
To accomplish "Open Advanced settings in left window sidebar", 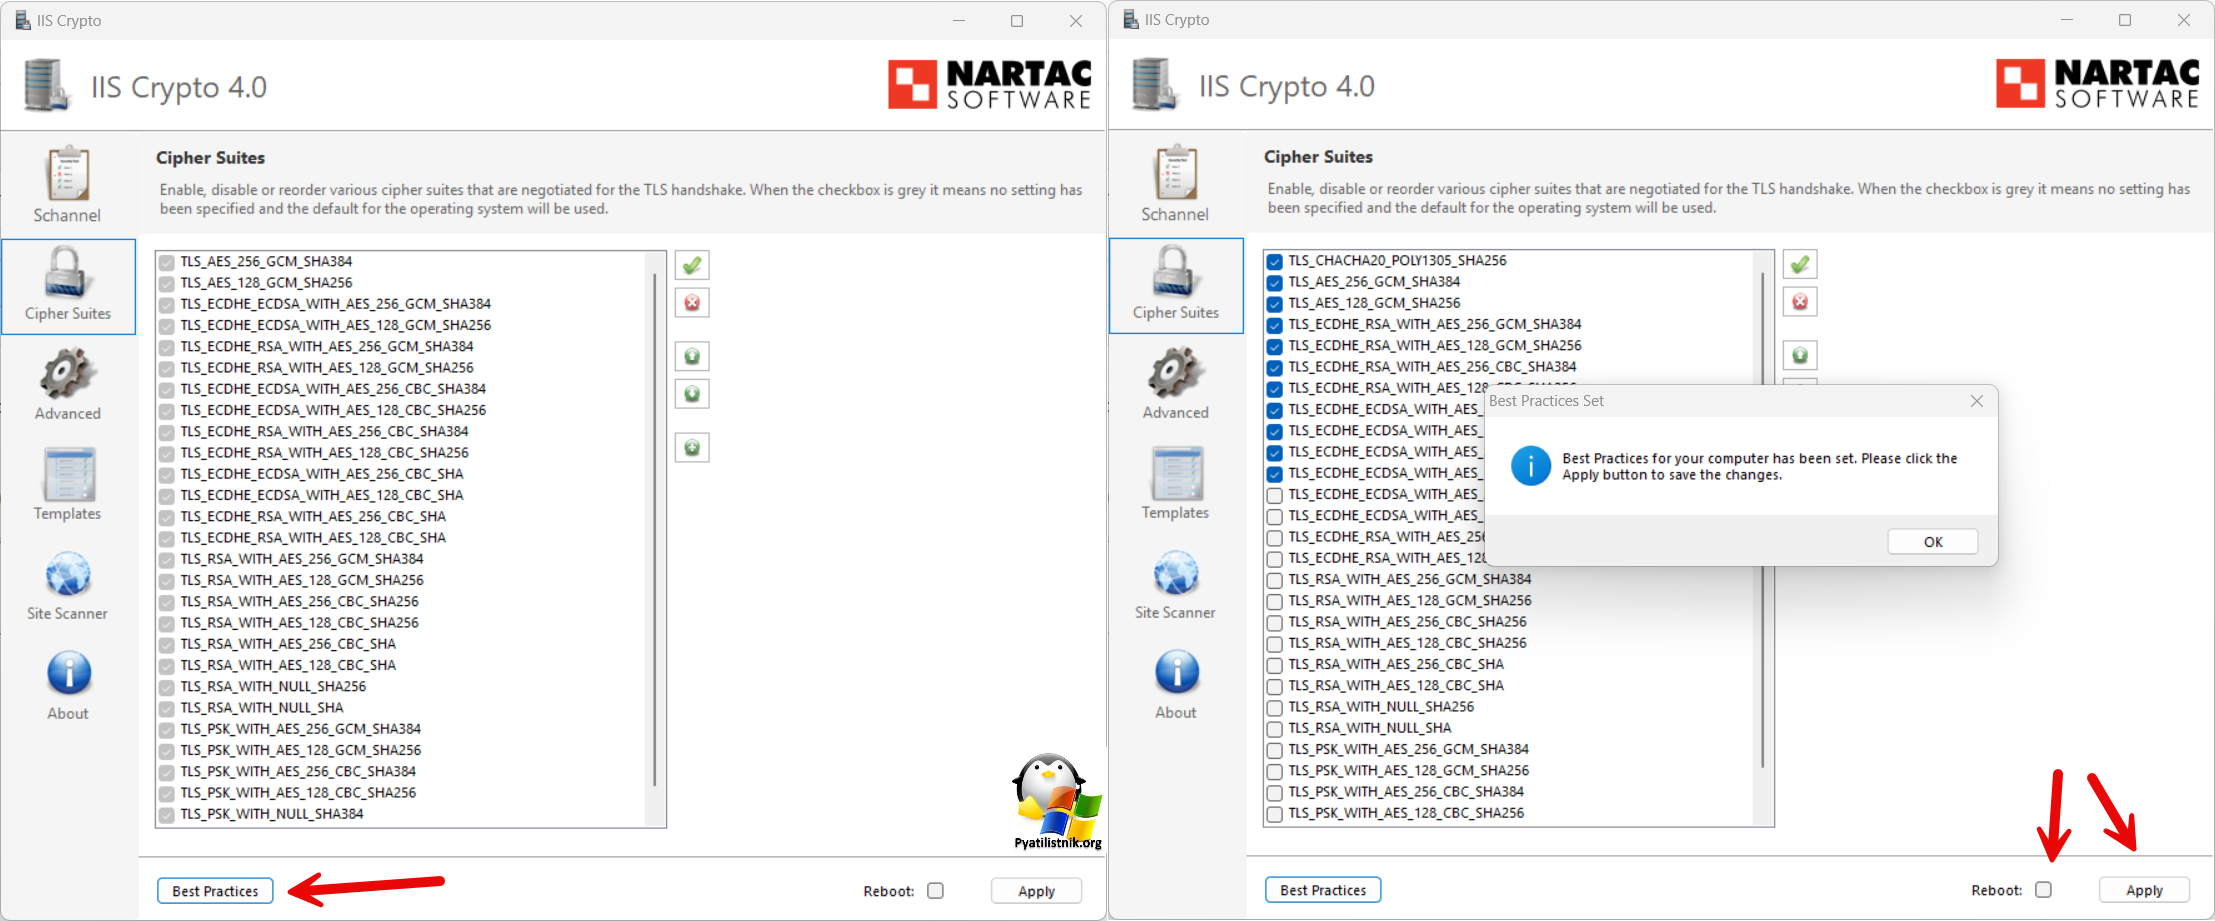I will pos(68,384).
